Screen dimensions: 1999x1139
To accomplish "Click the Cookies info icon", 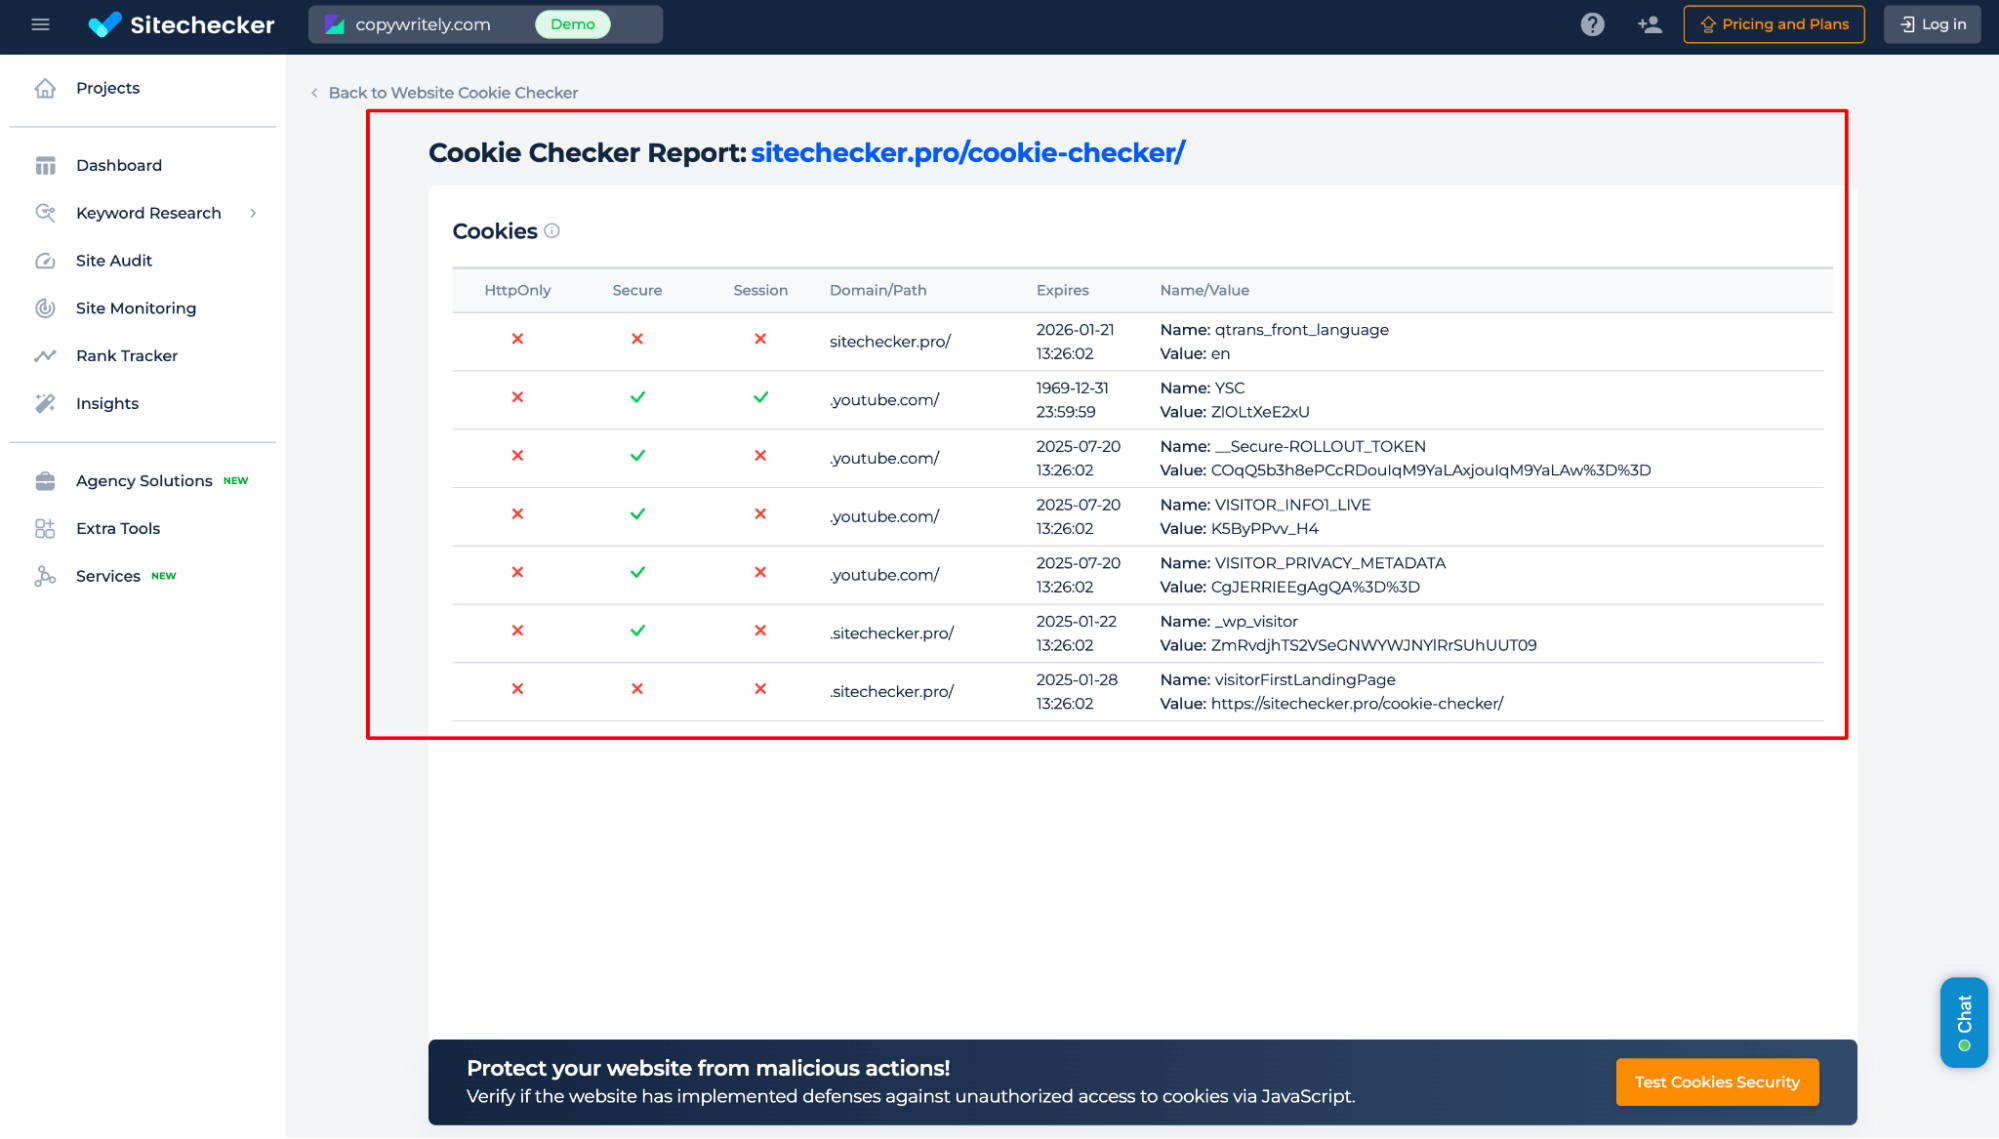I will point(551,231).
